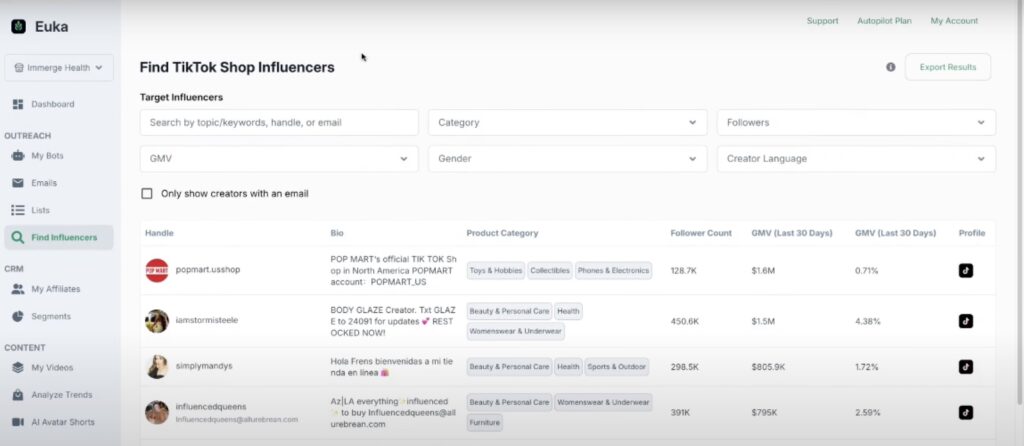The height and width of the screenshot is (446, 1024).
Task: Click popmart.usshop avatar
Action: point(157,270)
